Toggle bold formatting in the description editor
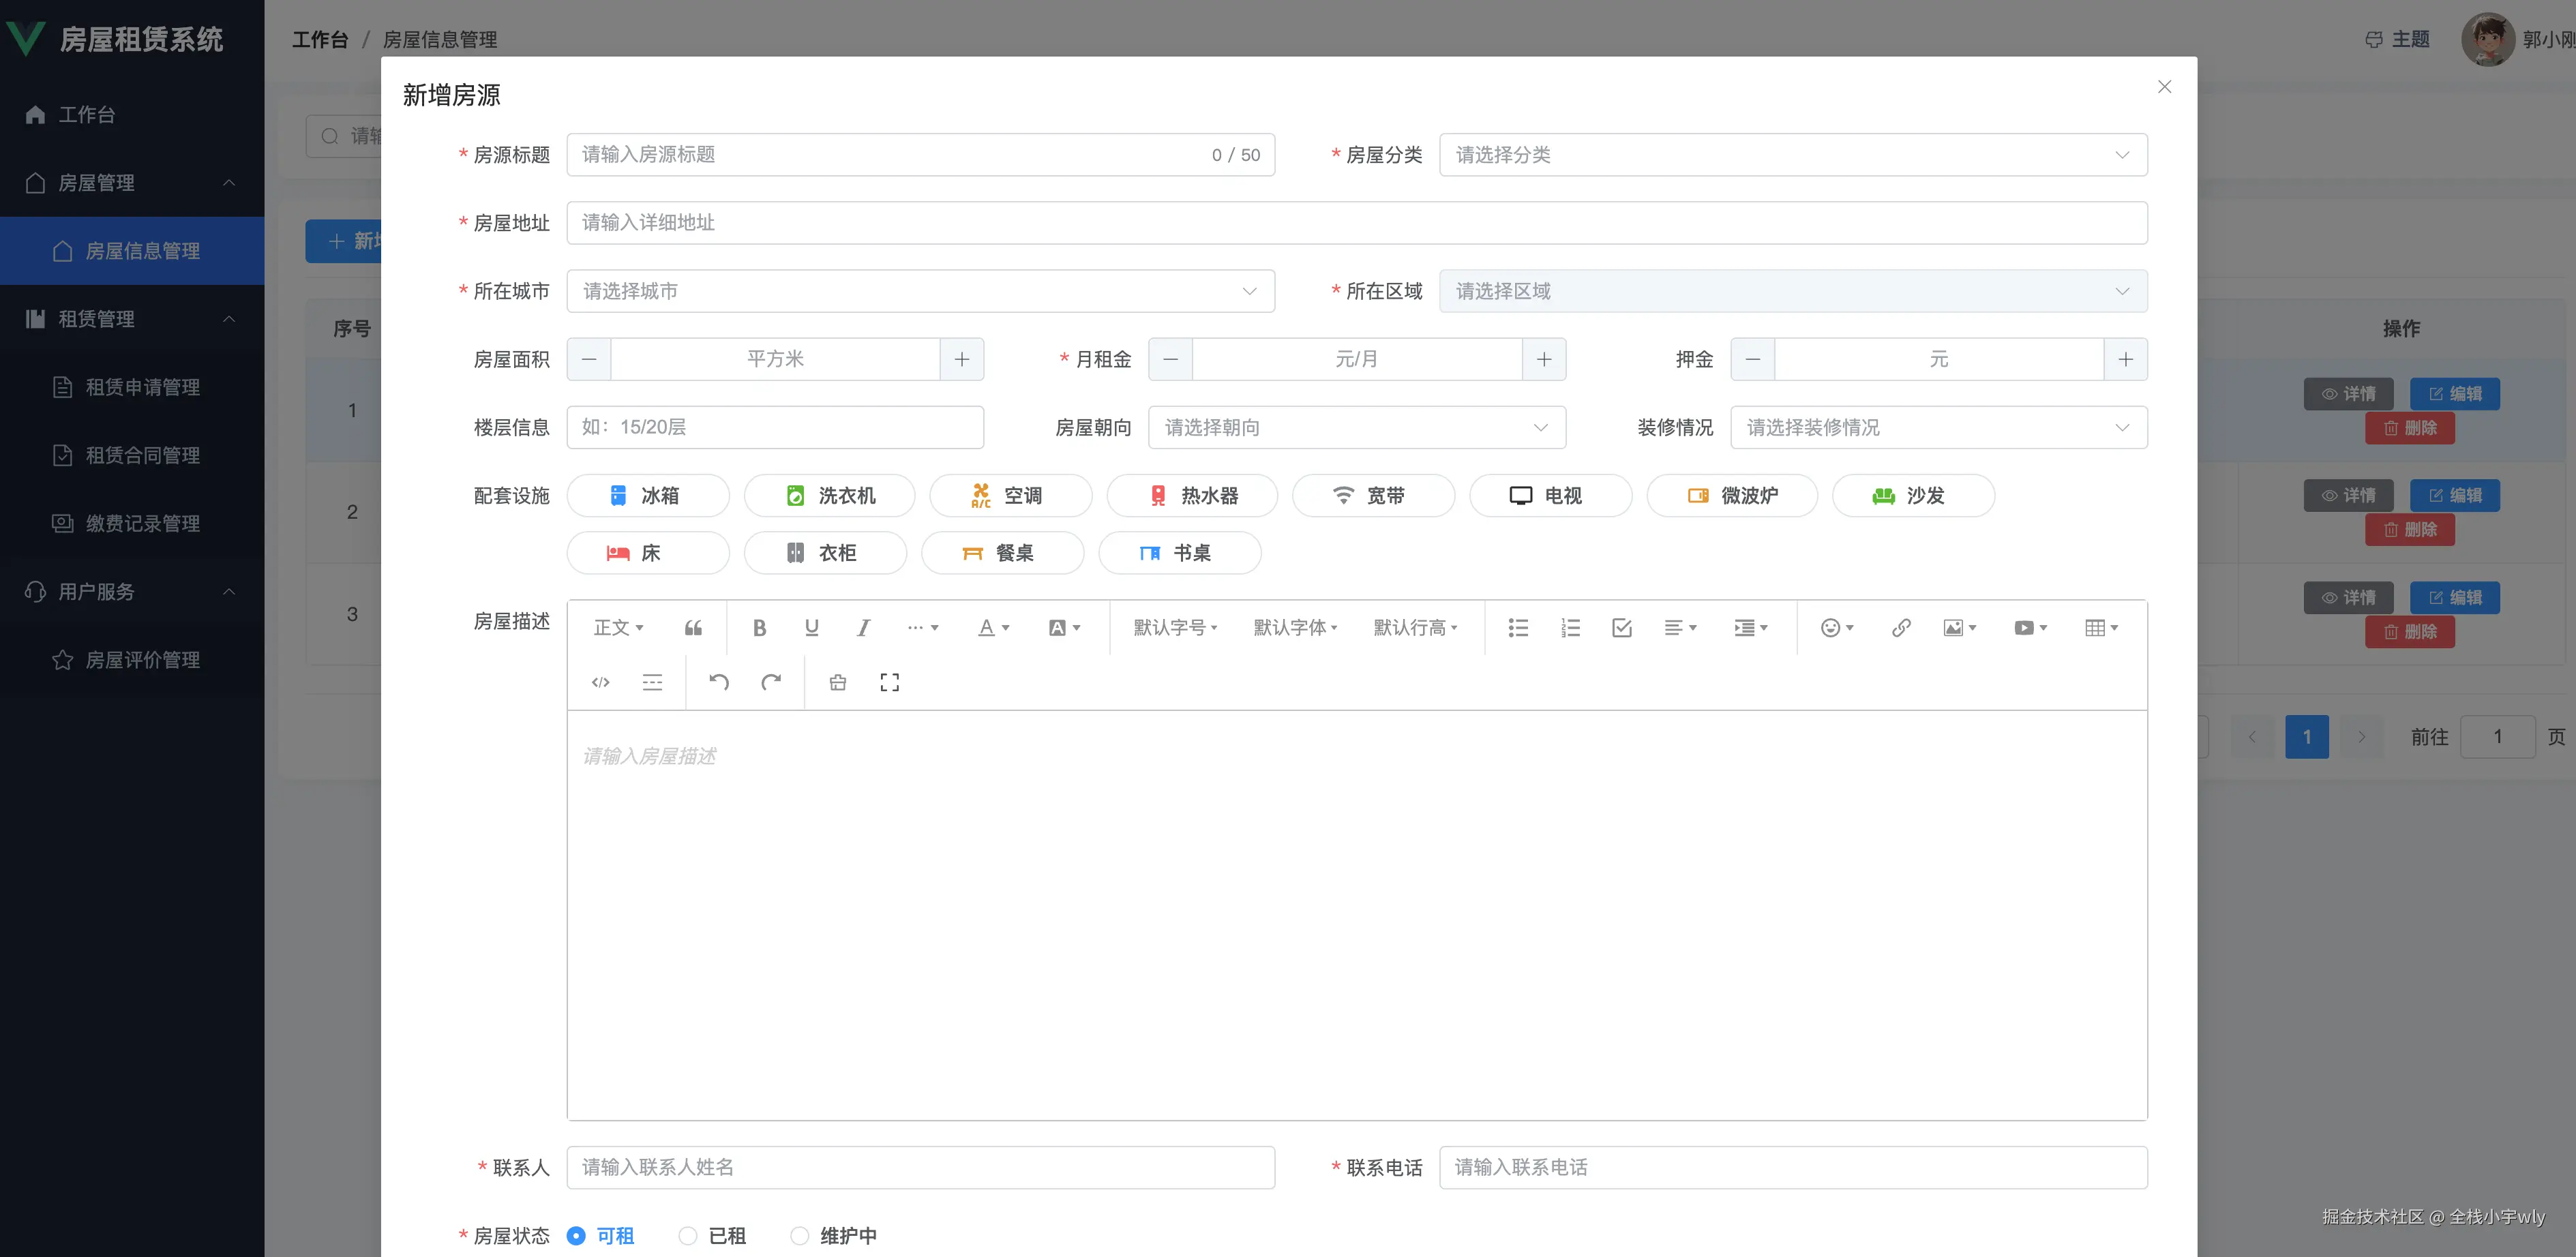This screenshot has height=1257, width=2576. pos(759,627)
